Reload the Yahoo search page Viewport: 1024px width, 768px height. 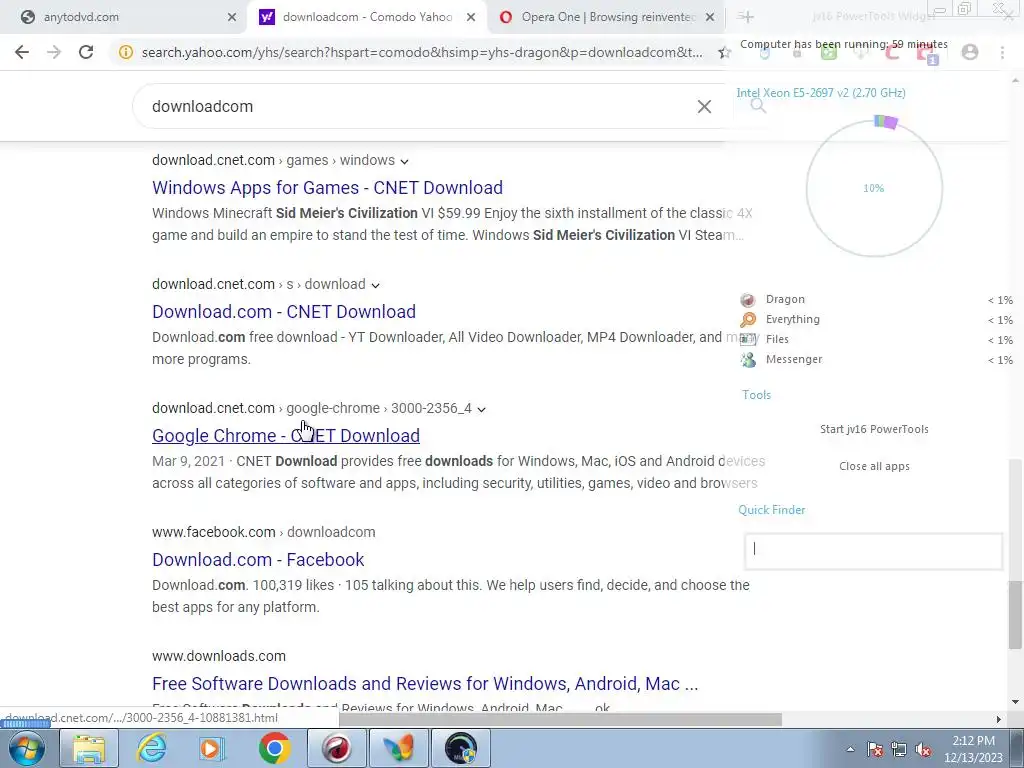[86, 52]
